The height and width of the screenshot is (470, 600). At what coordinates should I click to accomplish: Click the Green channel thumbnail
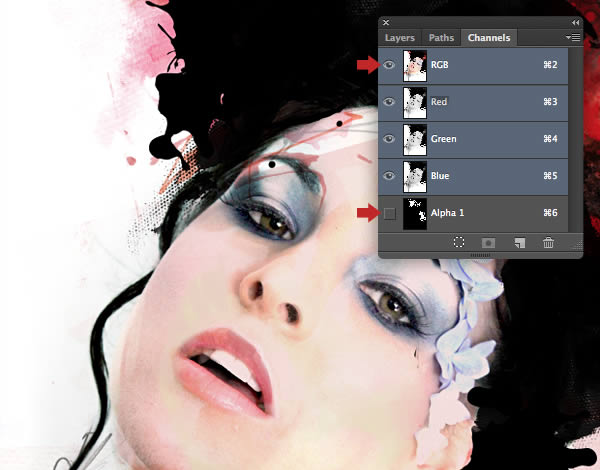415,140
